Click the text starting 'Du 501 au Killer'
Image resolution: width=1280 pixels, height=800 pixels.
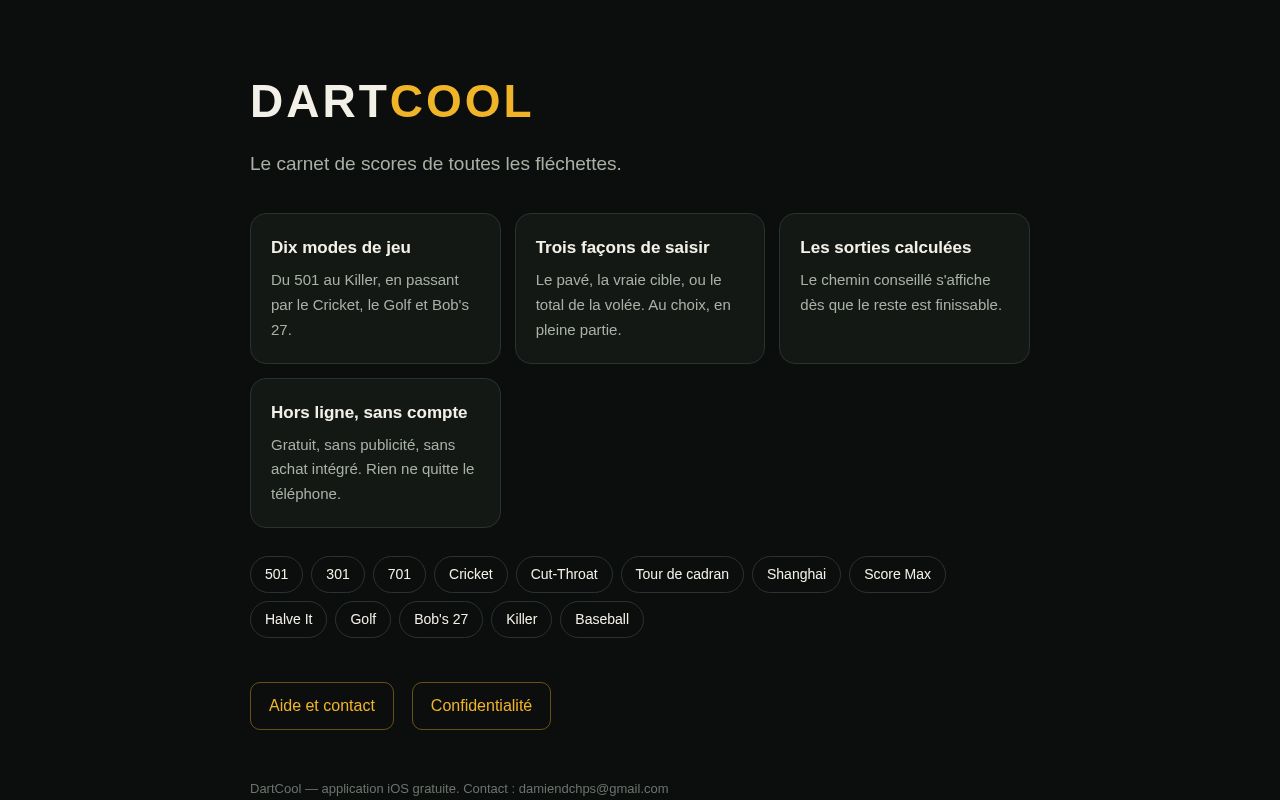click(370, 305)
